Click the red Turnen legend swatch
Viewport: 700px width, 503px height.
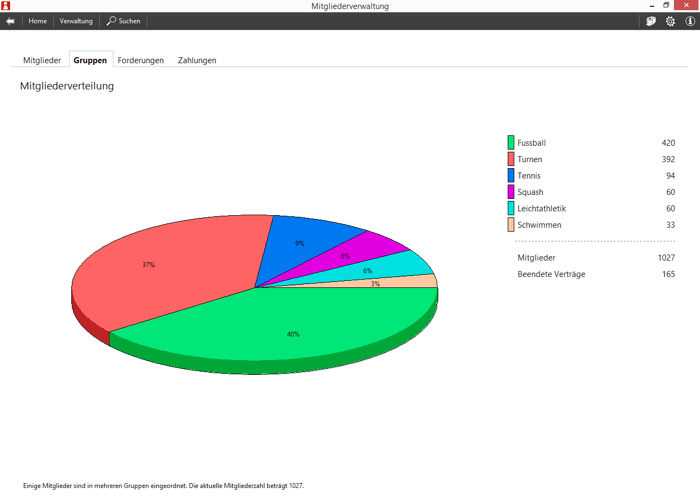point(511,159)
